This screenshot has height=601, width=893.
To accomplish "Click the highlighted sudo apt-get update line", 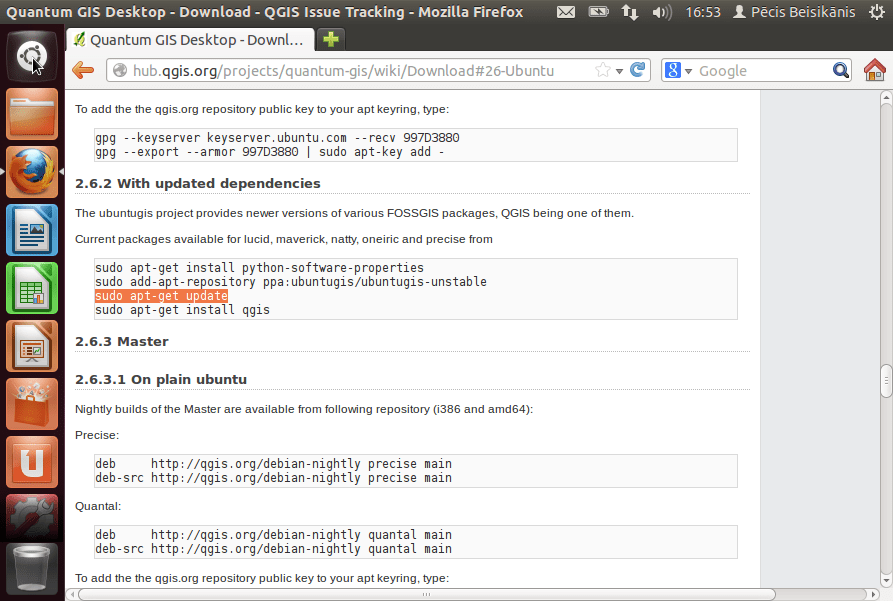I will coord(161,296).
